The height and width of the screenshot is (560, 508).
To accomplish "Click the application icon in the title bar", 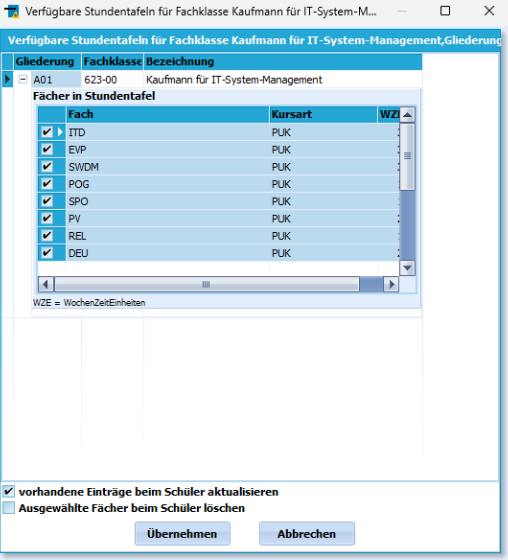I will coord(12,11).
